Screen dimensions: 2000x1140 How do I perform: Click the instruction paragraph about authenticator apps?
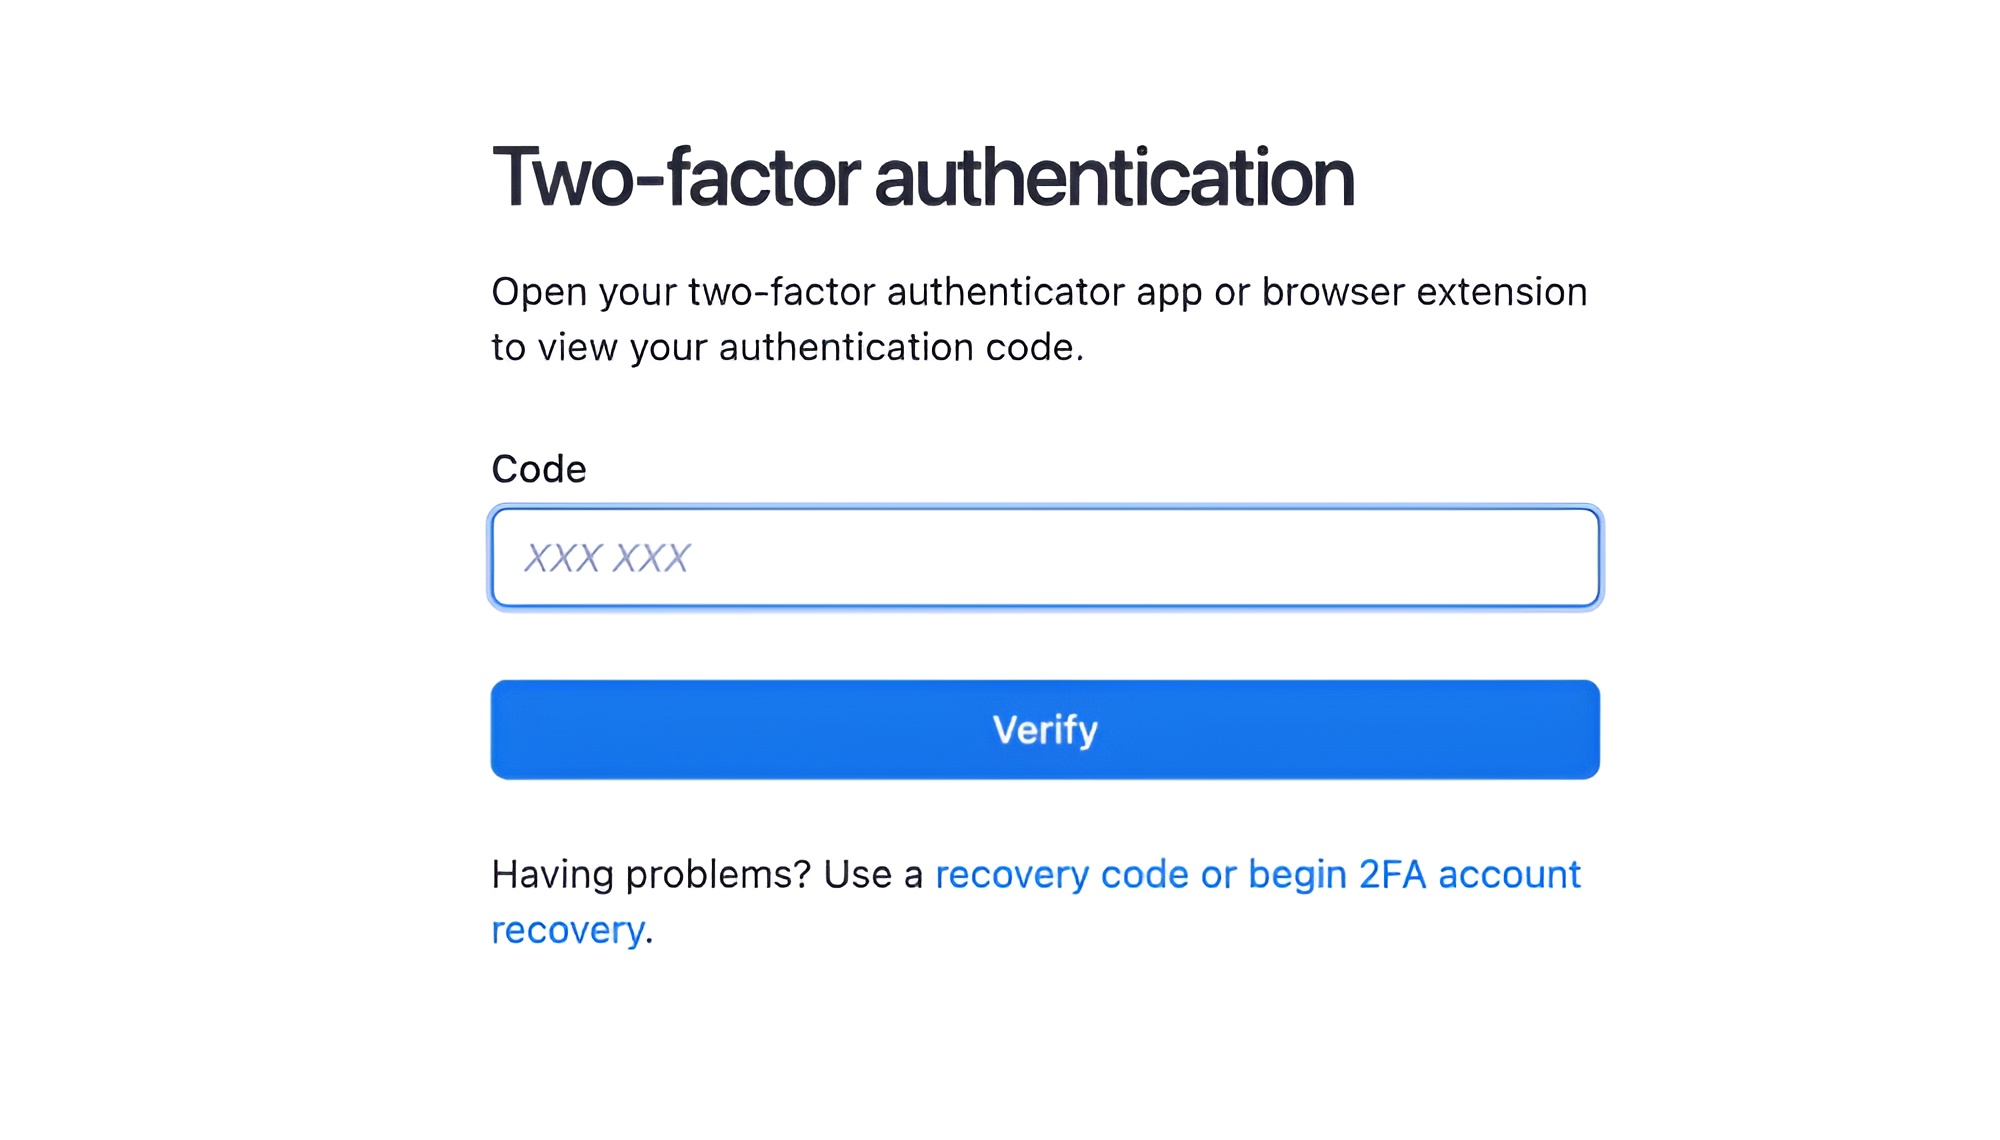pos(1038,320)
